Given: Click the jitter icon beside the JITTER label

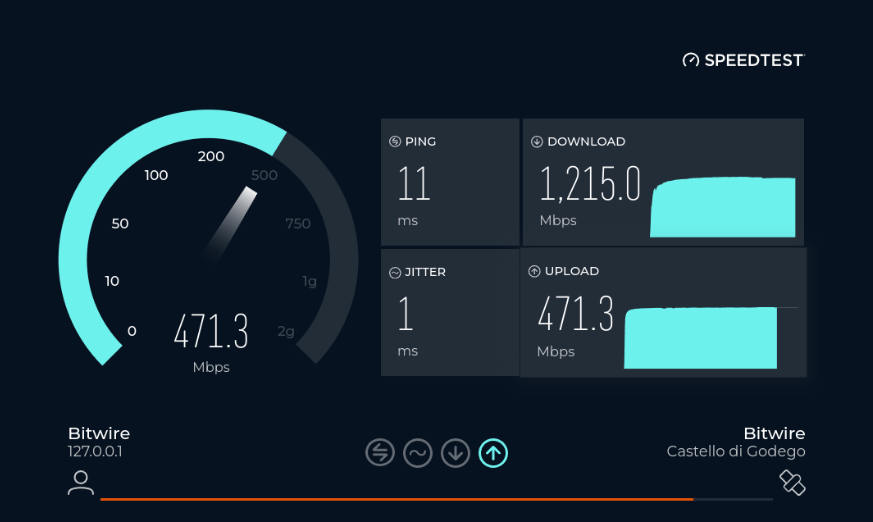Looking at the screenshot, I should coord(395,272).
